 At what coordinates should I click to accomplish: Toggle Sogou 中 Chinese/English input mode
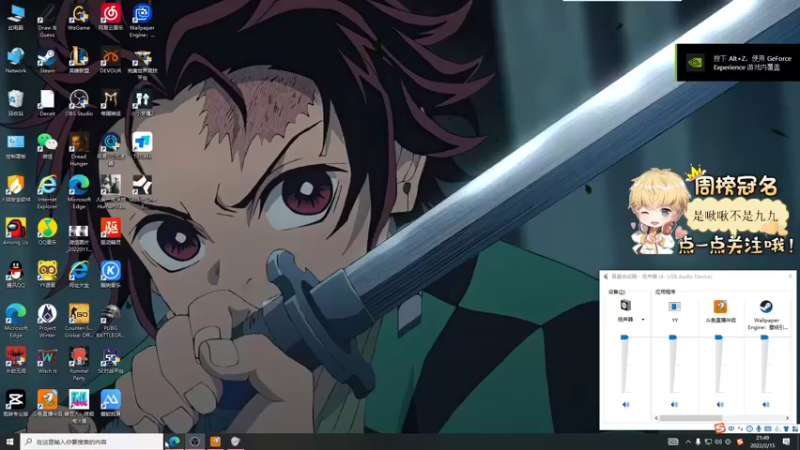pyautogui.click(x=731, y=429)
